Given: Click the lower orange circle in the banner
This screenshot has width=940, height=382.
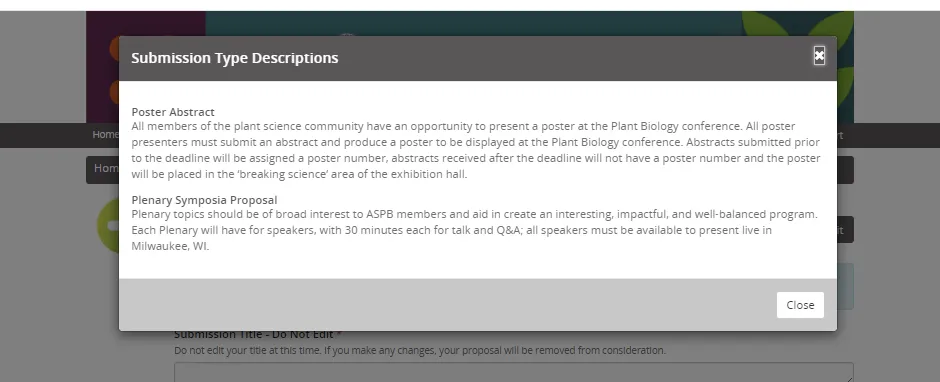Looking at the screenshot, I should click(115, 92).
